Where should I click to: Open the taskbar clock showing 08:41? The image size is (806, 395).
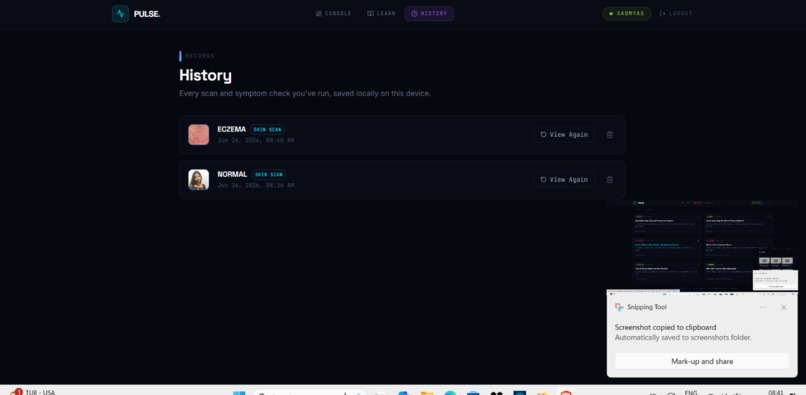(776, 392)
